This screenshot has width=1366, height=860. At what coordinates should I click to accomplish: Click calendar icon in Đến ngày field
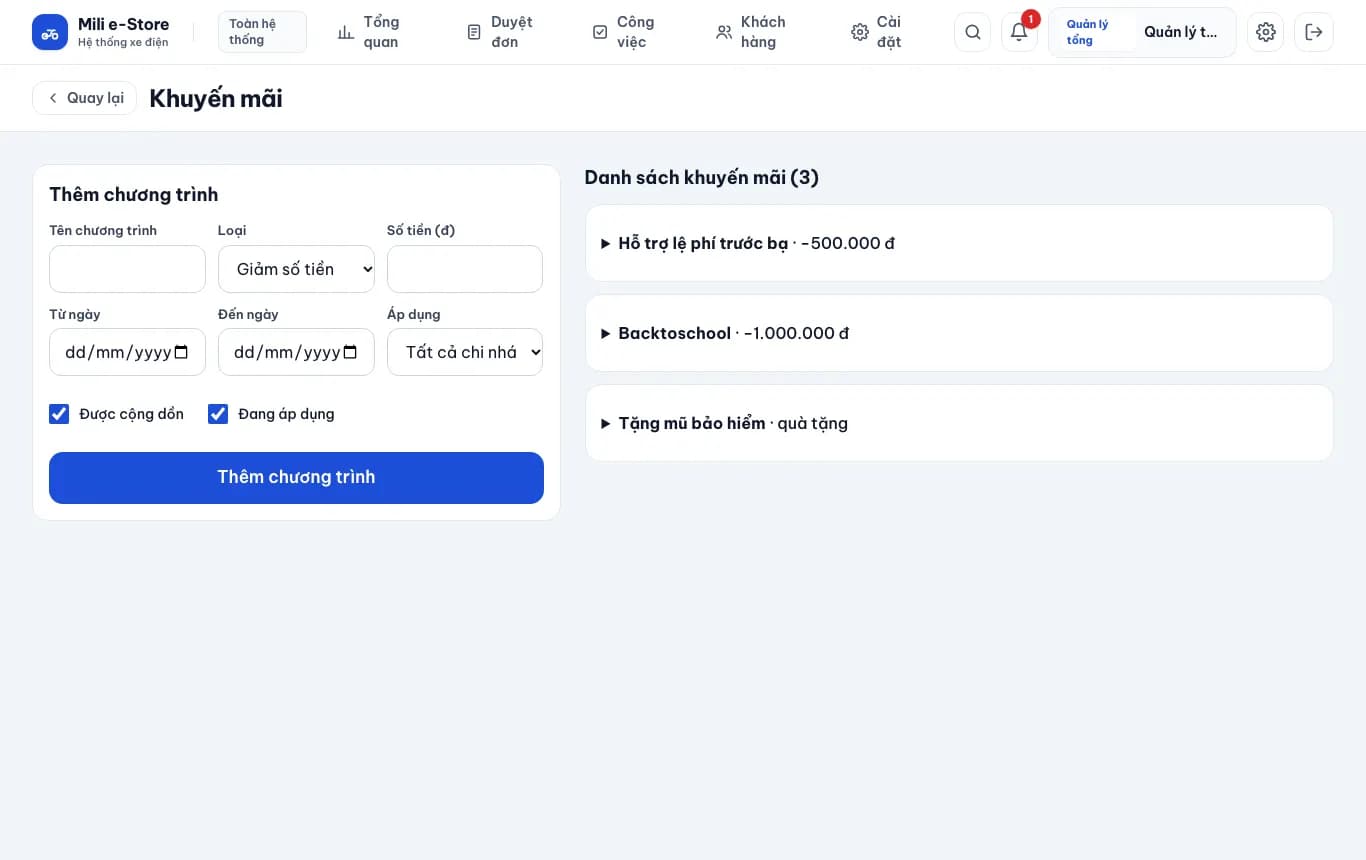350,352
